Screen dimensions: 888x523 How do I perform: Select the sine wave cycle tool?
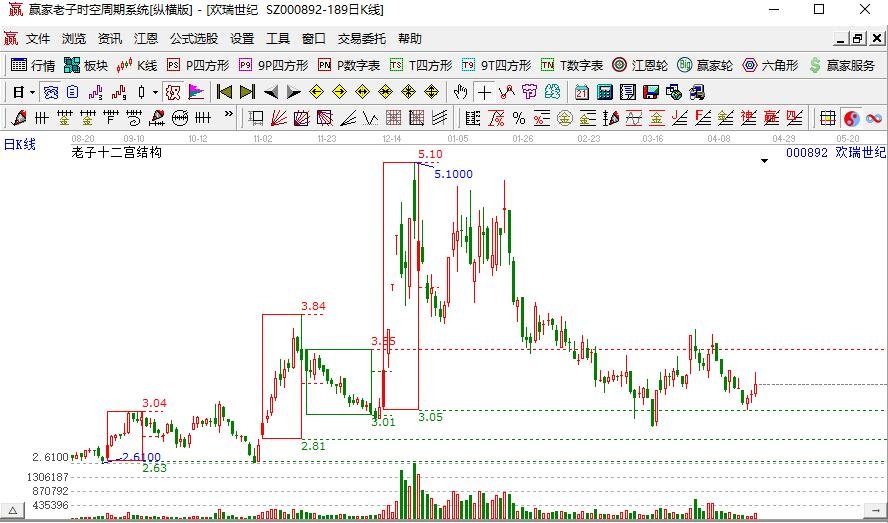click(634, 118)
